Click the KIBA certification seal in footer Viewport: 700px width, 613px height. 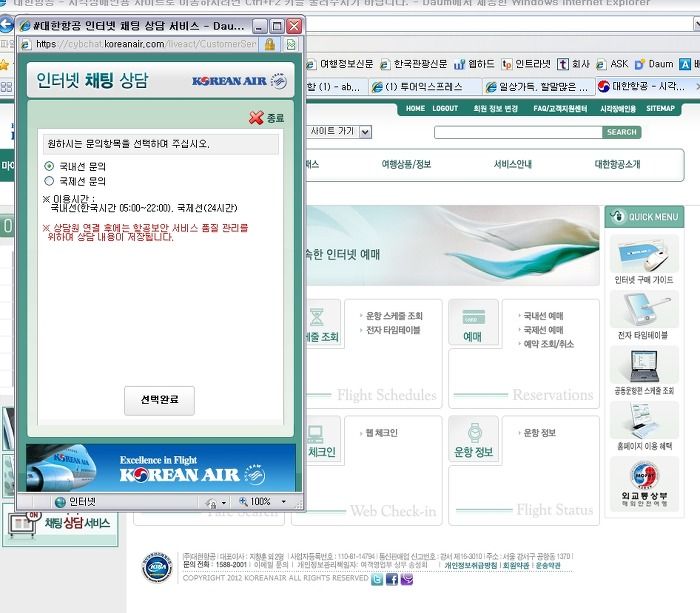pyautogui.click(x=157, y=567)
